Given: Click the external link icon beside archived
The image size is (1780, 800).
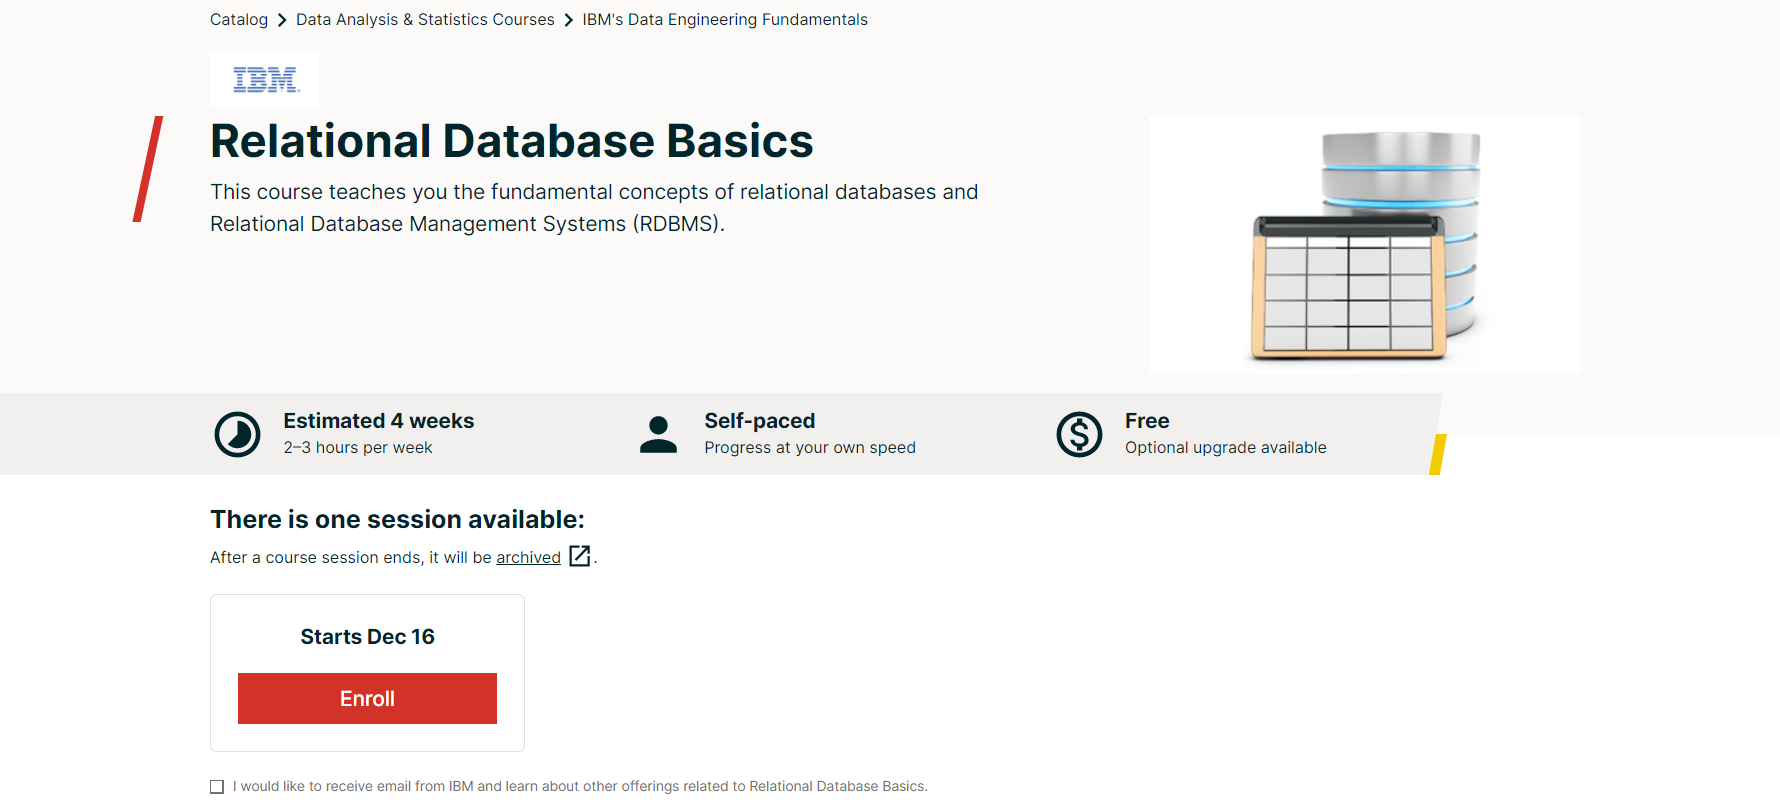Looking at the screenshot, I should tap(580, 556).
